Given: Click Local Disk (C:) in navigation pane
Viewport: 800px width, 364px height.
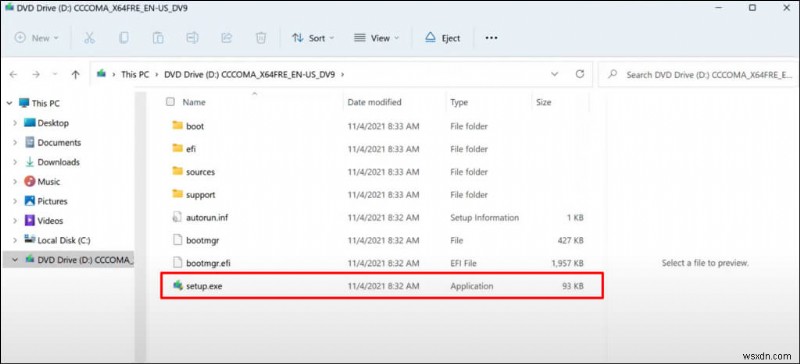Looking at the screenshot, I should pos(64,240).
